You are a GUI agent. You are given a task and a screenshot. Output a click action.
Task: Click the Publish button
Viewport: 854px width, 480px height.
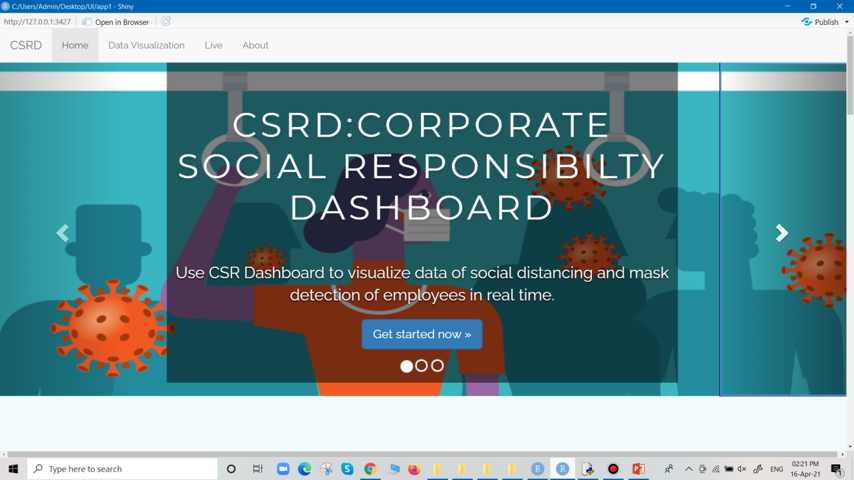[820, 22]
